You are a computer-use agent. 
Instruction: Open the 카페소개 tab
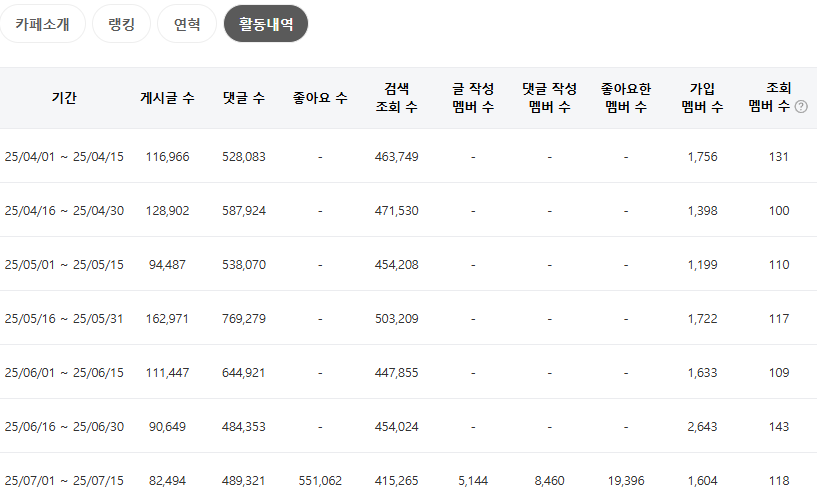[x=42, y=24]
